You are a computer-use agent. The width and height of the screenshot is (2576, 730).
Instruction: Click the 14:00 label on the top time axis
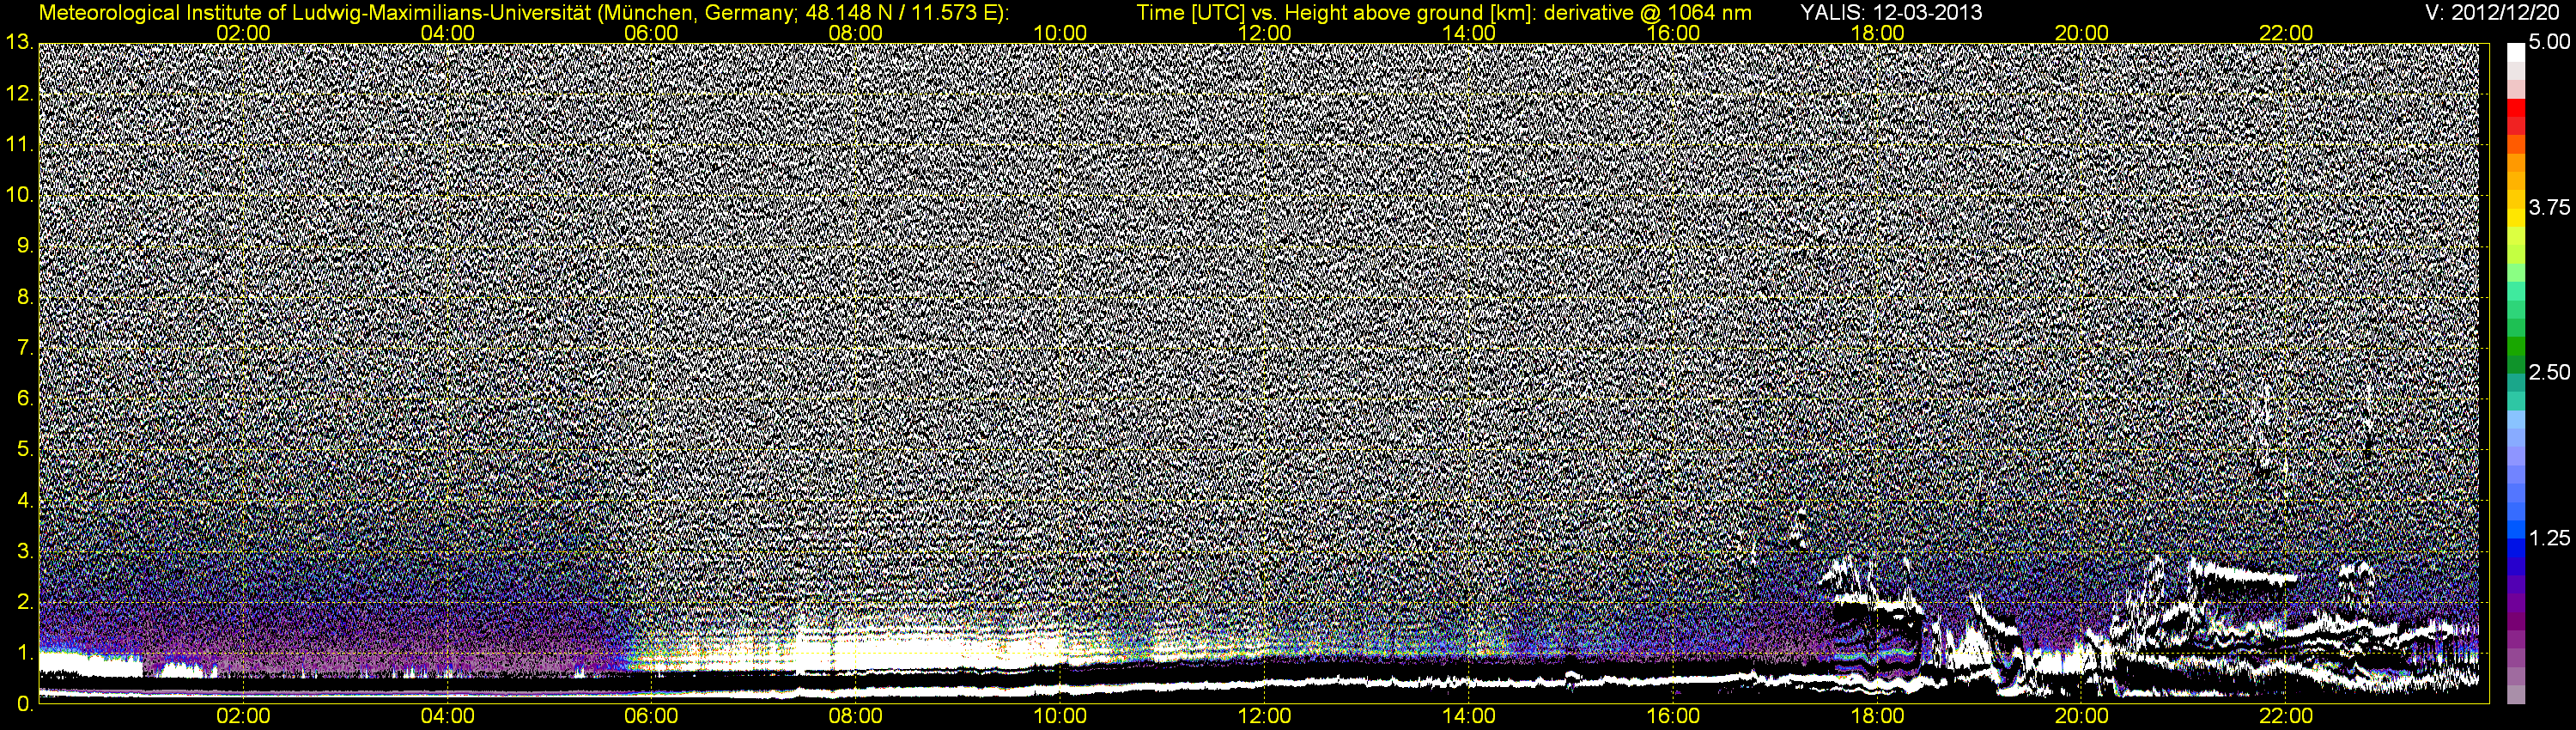coord(1469,33)
